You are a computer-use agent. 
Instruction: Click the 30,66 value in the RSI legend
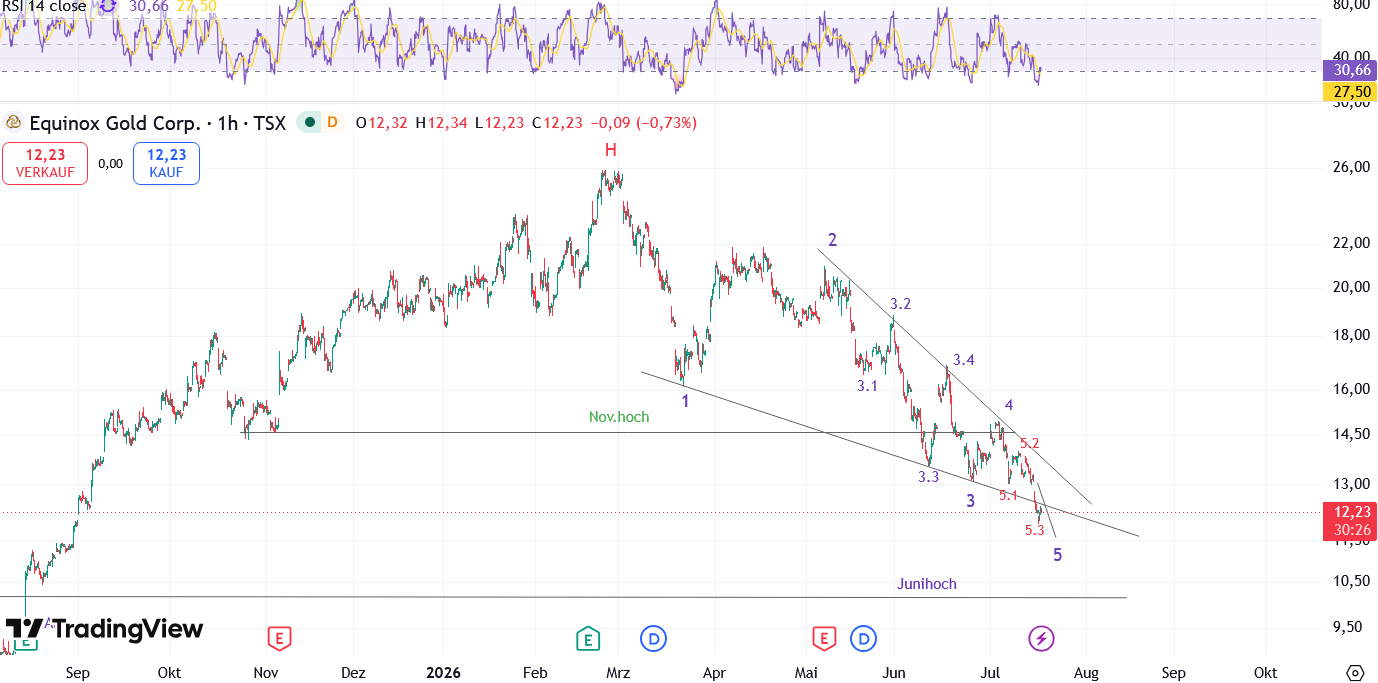click(x=148, y=6)
